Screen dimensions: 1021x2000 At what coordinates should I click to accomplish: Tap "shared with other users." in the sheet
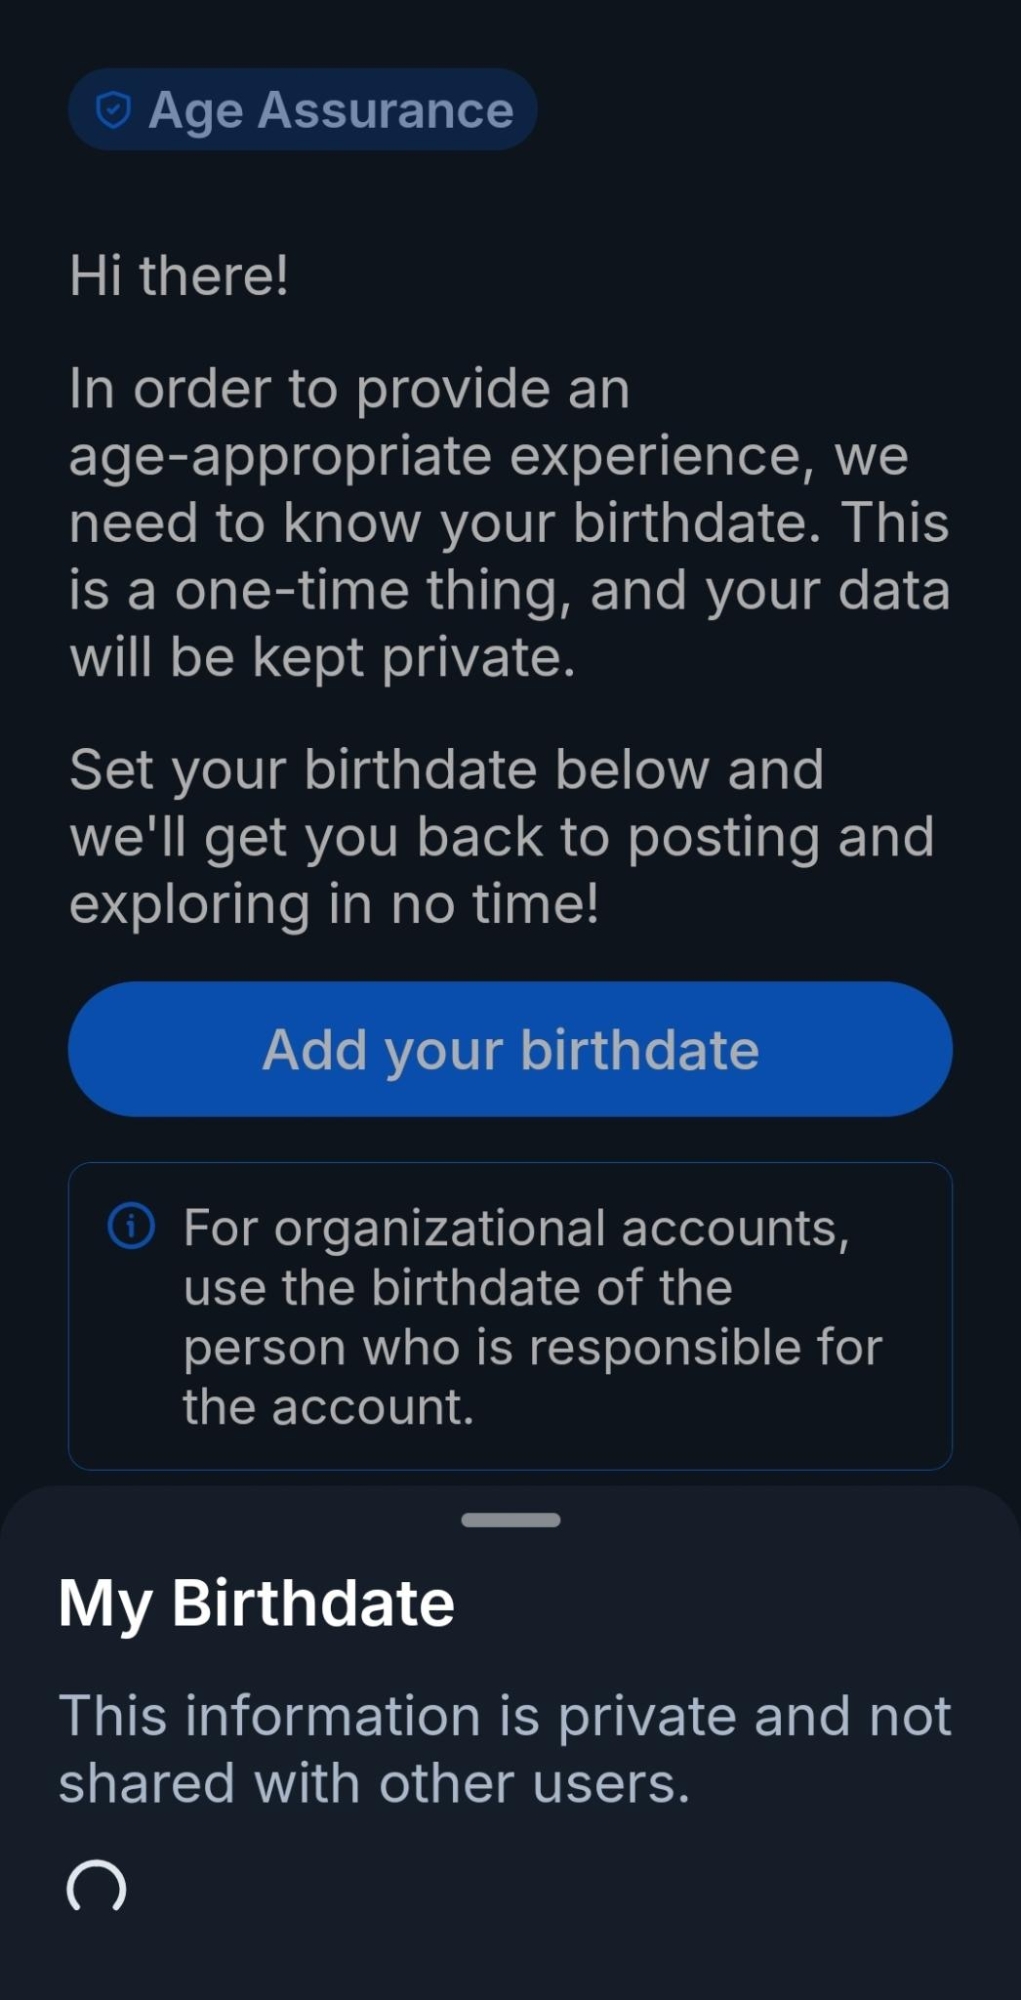(x=374, y=1783)
